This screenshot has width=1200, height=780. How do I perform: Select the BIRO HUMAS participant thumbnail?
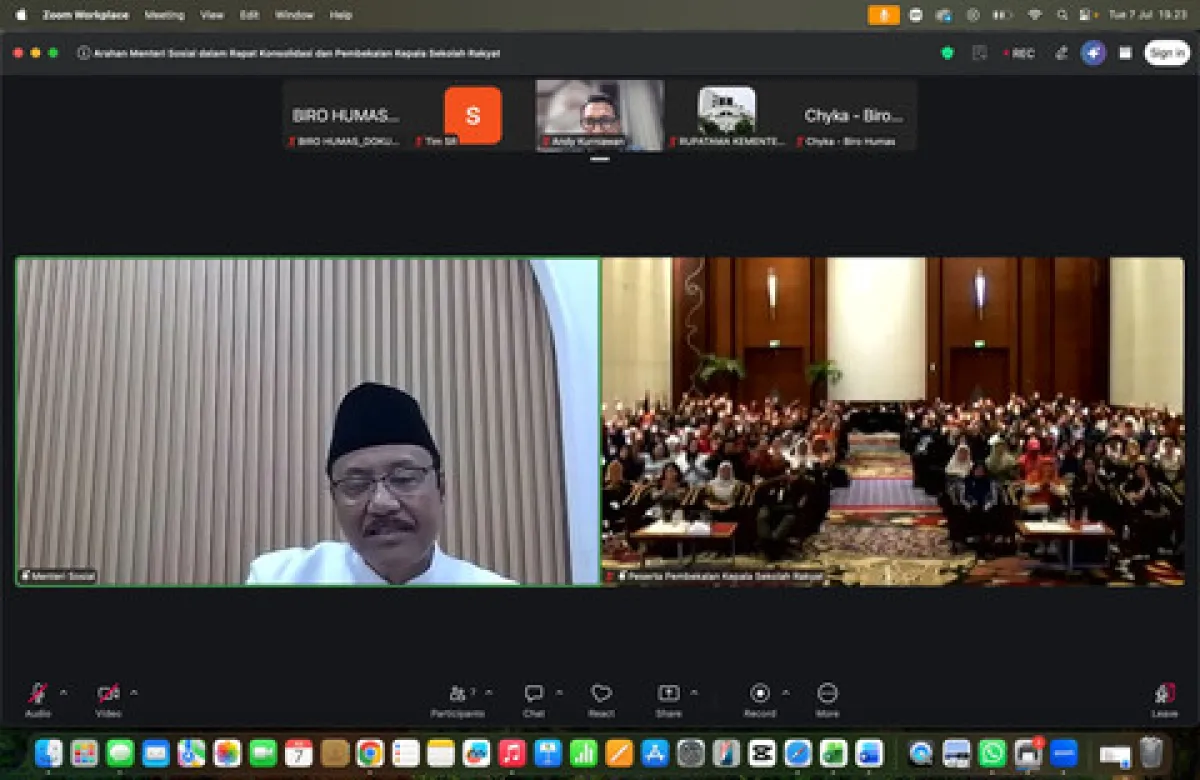coord(346,116)
